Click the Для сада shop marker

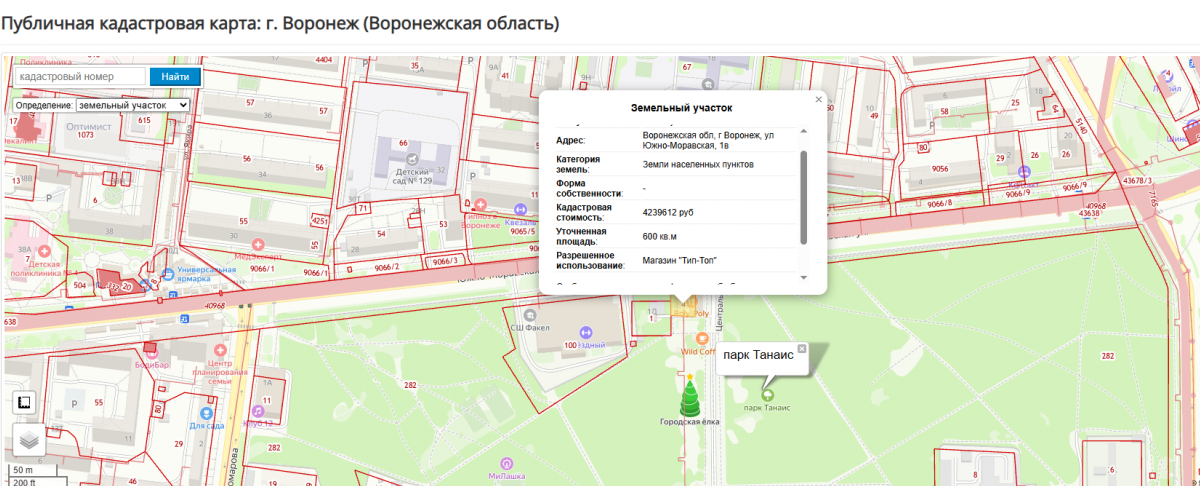tap(205, 412)
